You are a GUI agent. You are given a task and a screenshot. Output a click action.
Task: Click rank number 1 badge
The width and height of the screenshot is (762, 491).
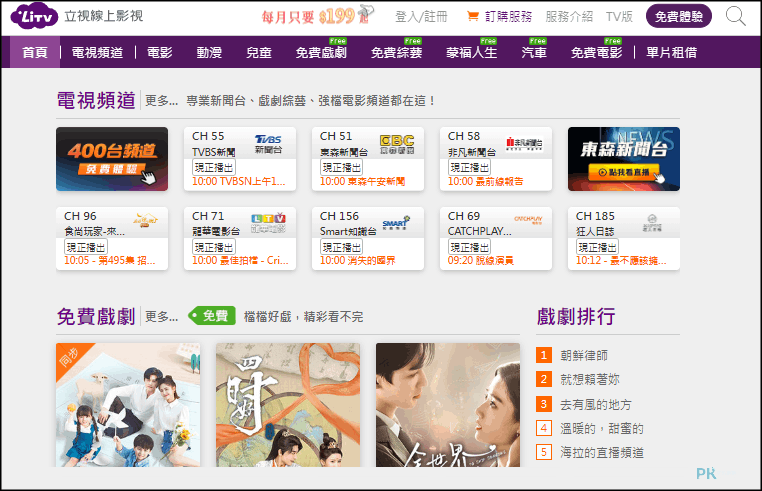click(544, 355)
